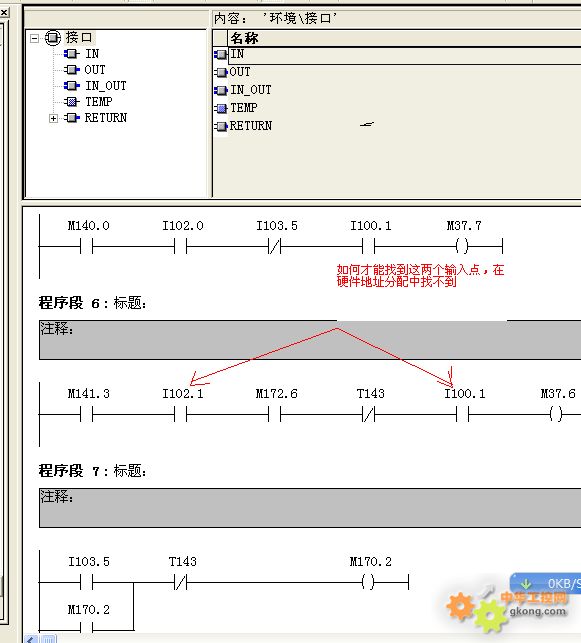Click the 注释 comment field of network 7
The image size is (581, 643).
(310, 508)
